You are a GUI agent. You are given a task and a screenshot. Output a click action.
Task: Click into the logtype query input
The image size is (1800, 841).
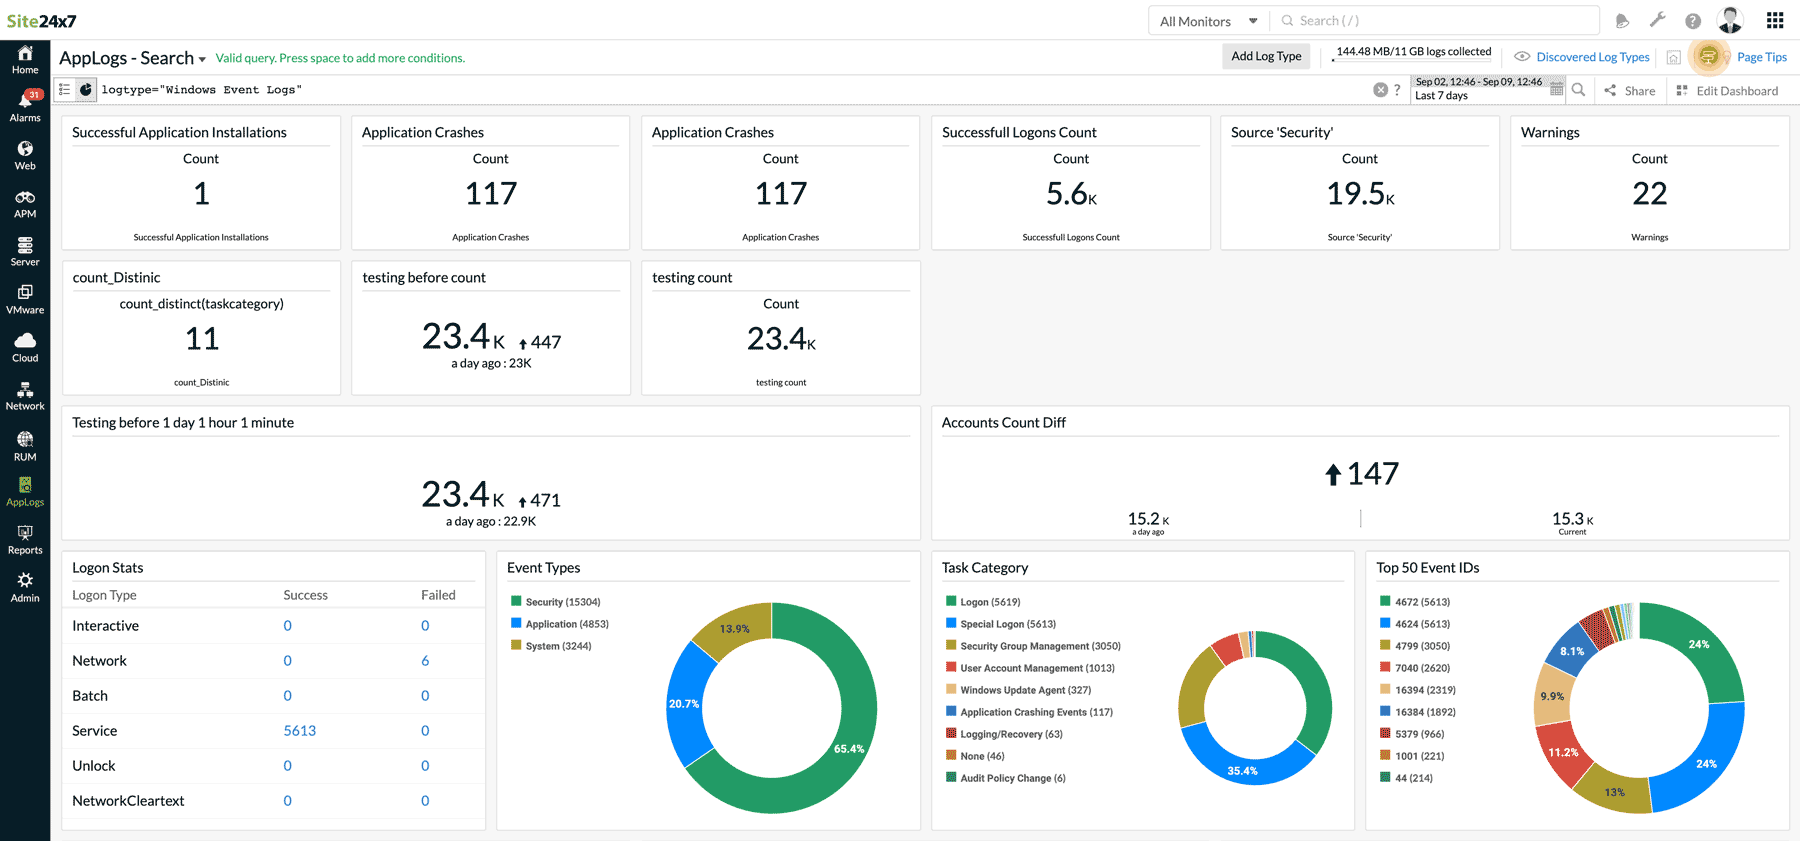pyautogui.click(x=730, y=90)
